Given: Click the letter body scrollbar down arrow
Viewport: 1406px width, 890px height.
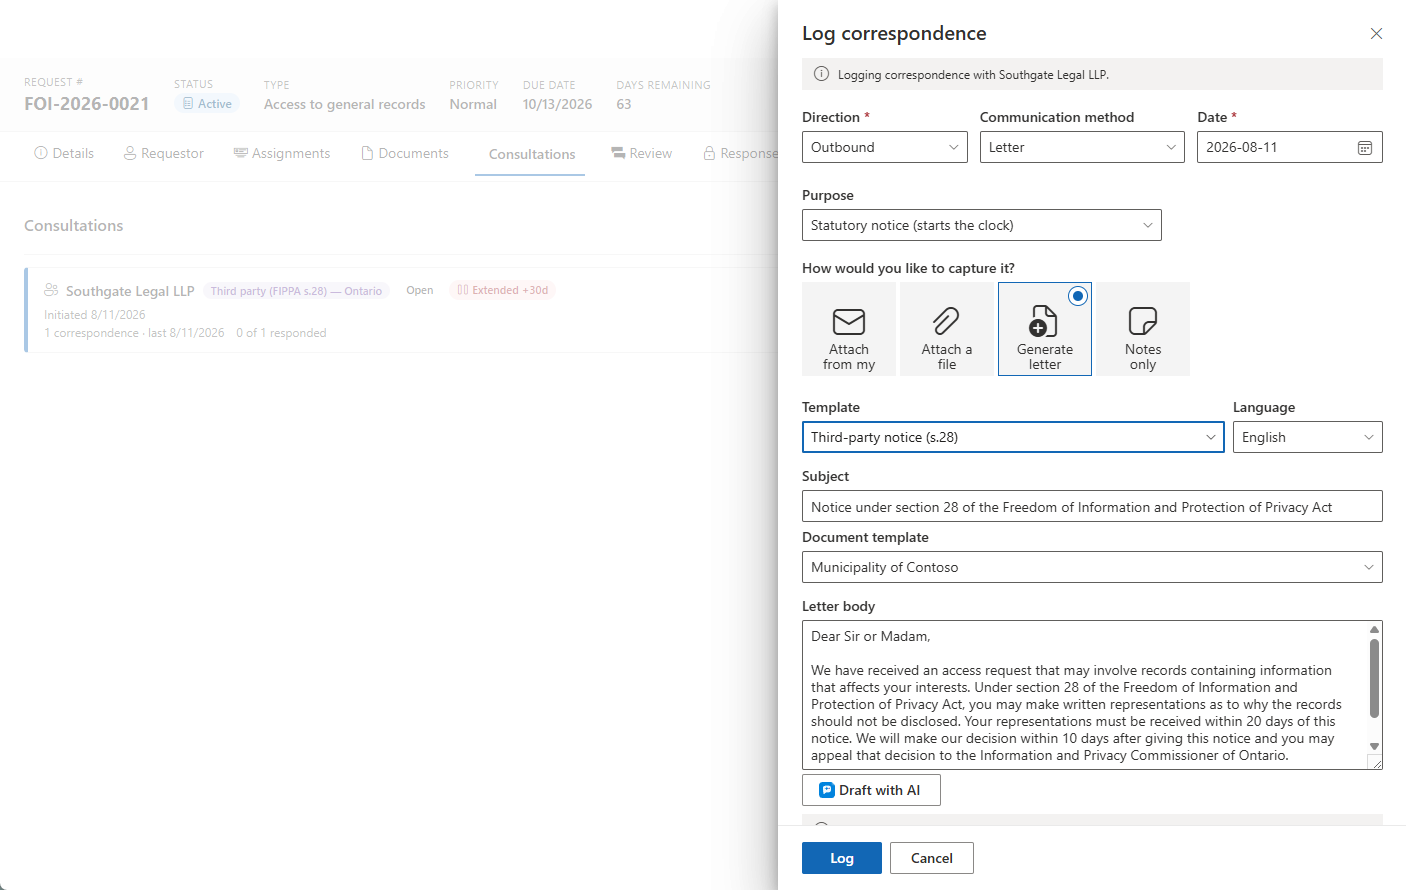Looking at the screenshot, I should click(1375, 746).
